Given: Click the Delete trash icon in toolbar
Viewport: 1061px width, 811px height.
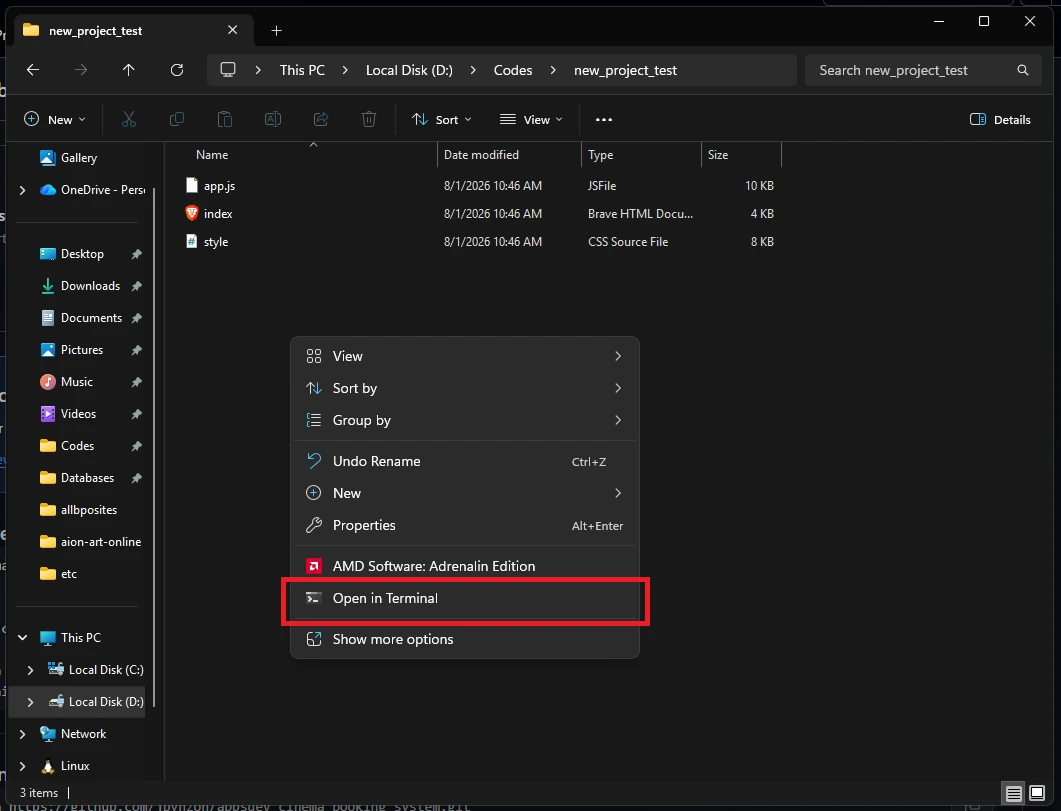Looking at the screenshot, I should coord(369,120).
